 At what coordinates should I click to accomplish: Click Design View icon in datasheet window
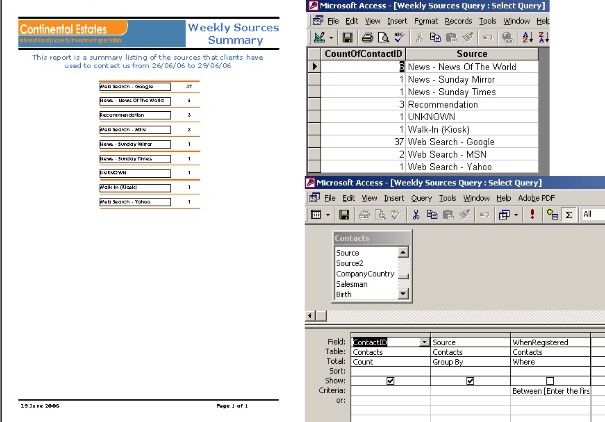(319, 37)
